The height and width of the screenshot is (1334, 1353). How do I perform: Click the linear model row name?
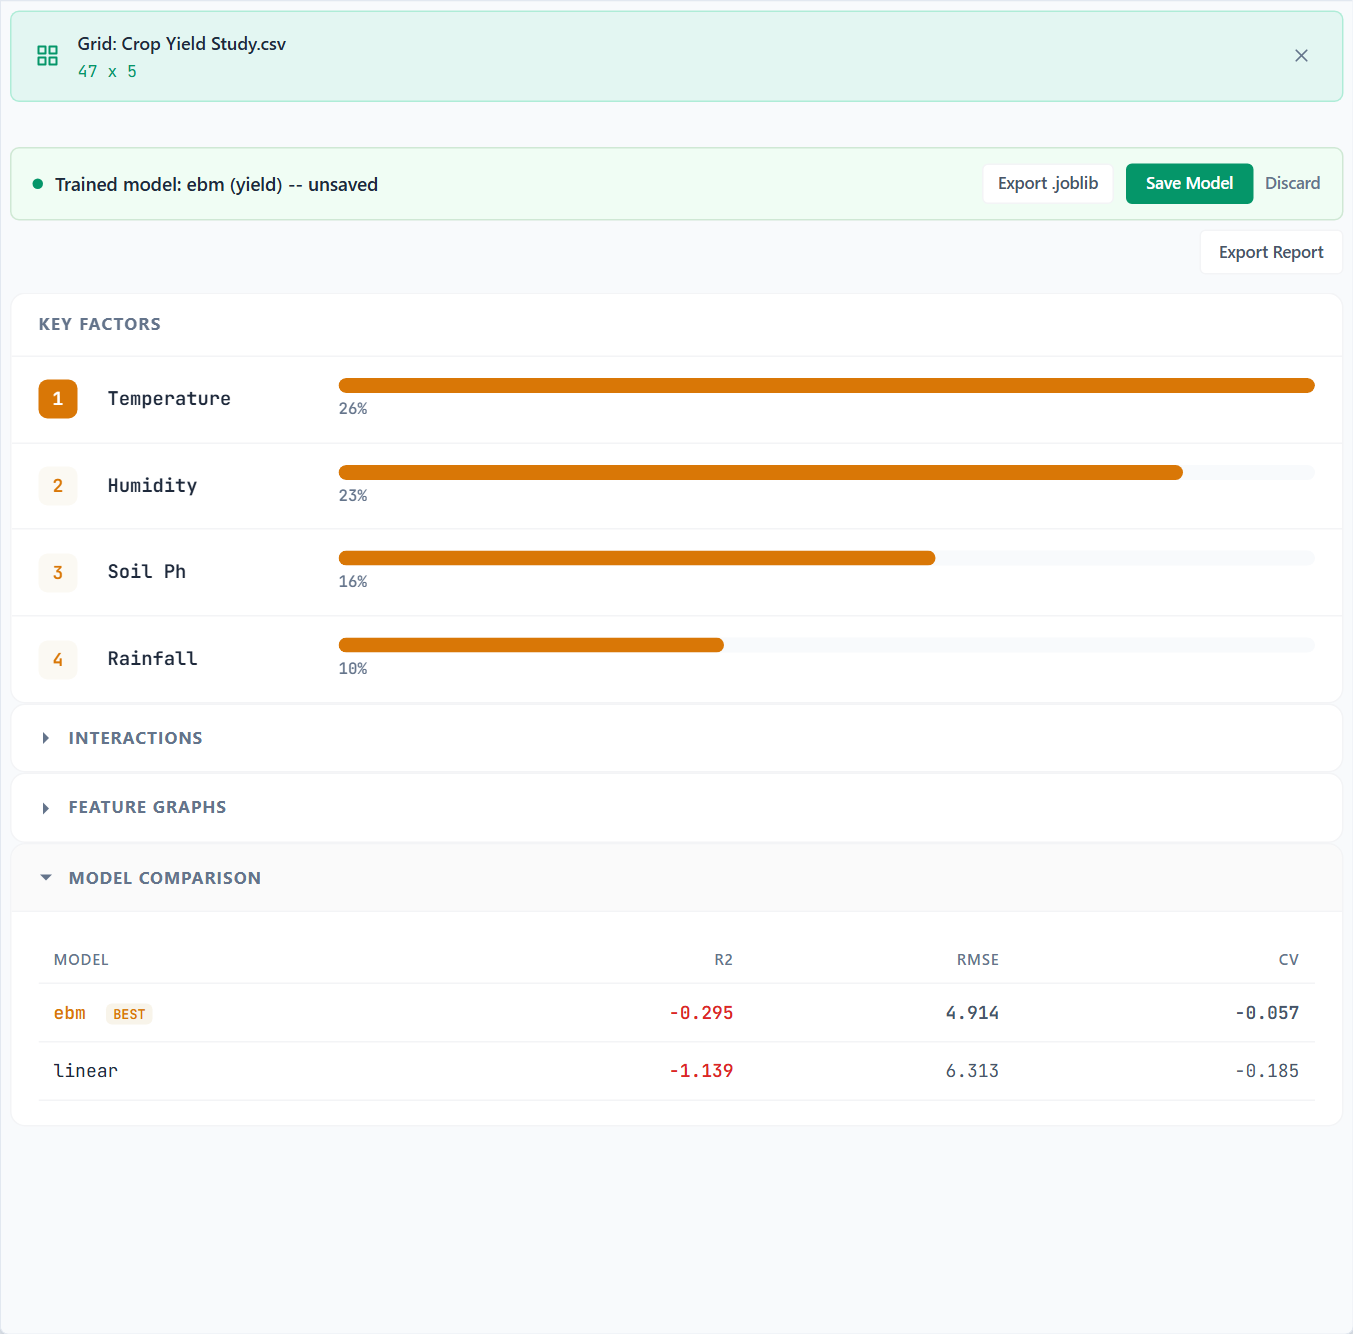[x=86, y=1071]
